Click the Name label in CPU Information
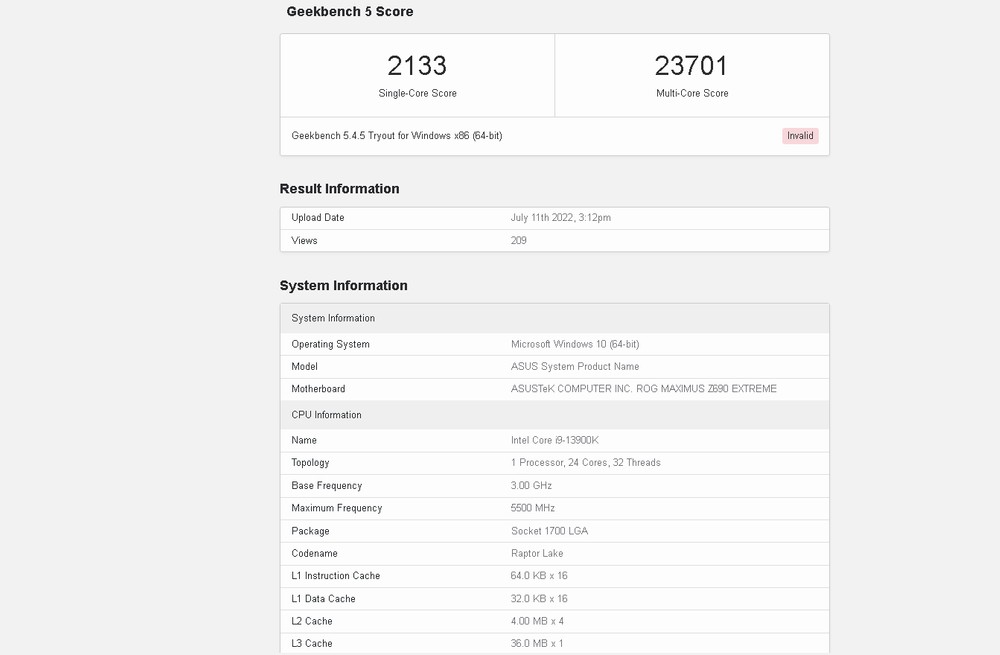The width and height of the screenshot is (1000, 655). point(304,440)
